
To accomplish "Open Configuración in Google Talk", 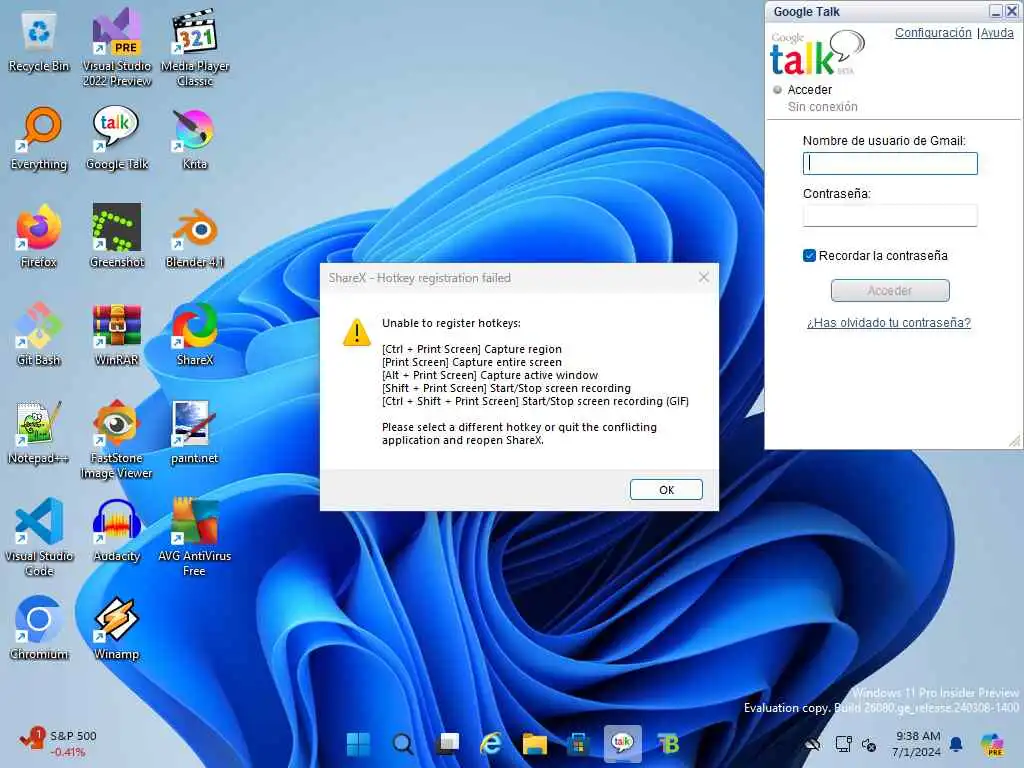I will click(933, 33).
